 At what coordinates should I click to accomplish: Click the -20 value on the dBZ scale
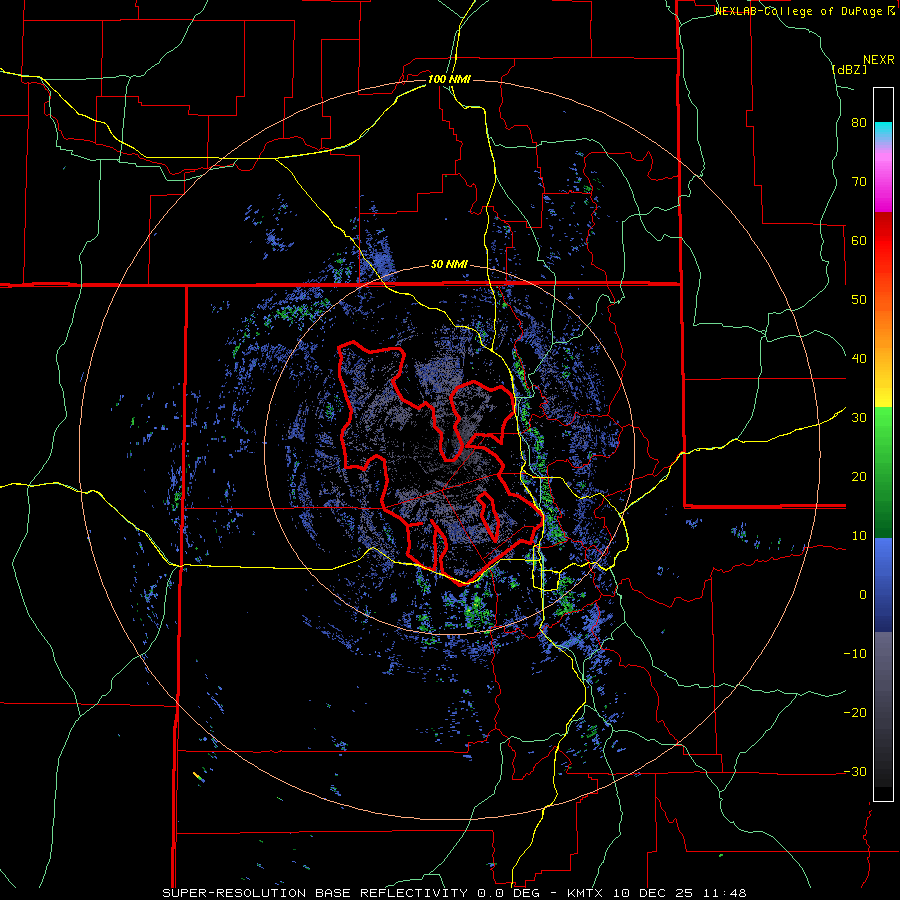(x=855, y=713)
